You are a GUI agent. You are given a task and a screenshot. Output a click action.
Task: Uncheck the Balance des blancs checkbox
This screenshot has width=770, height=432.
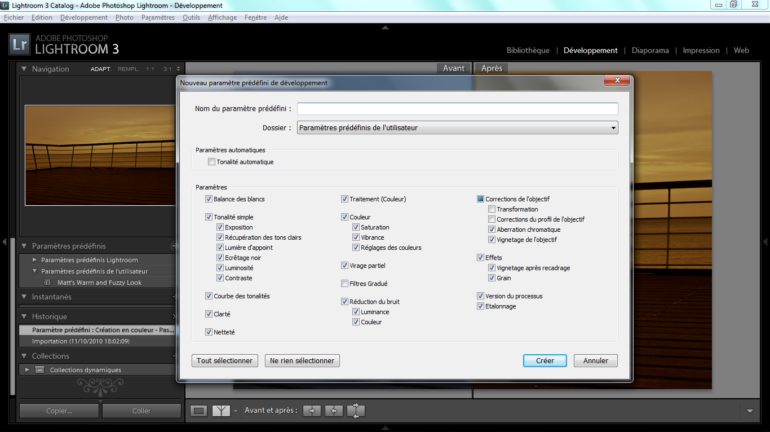[209, 199]
